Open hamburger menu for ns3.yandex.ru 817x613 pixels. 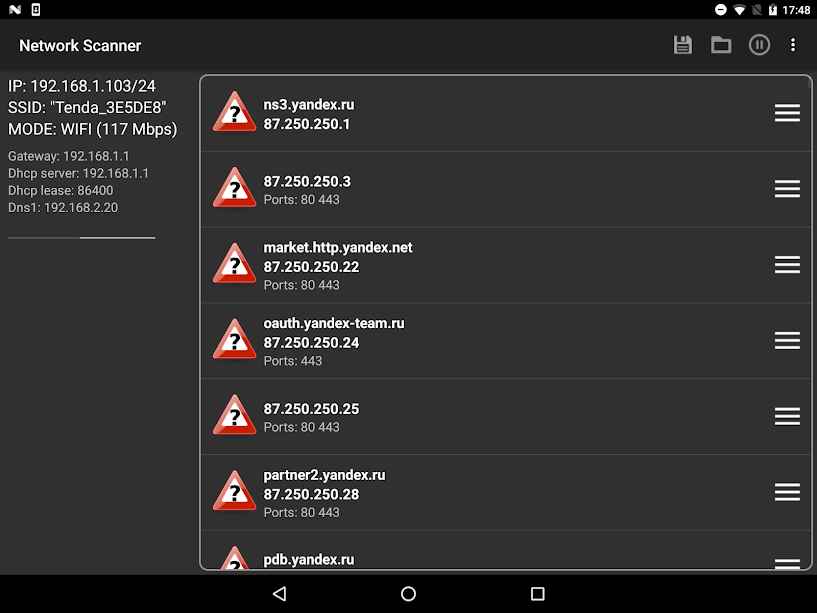coord(787,113)
